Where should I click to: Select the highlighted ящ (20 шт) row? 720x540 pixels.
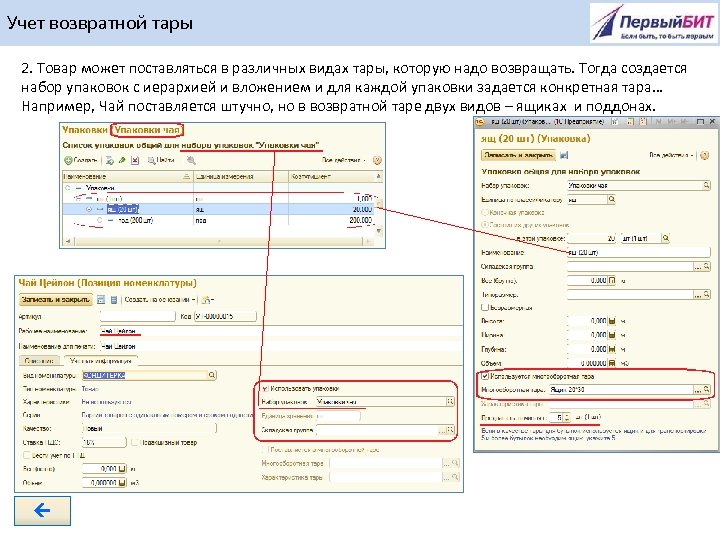pos(218,209)
